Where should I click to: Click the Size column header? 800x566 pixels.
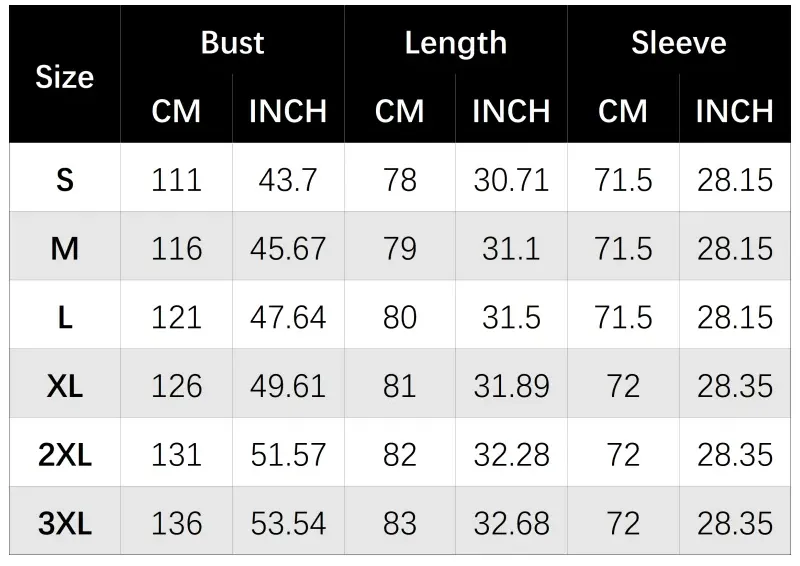click(64, 77)
